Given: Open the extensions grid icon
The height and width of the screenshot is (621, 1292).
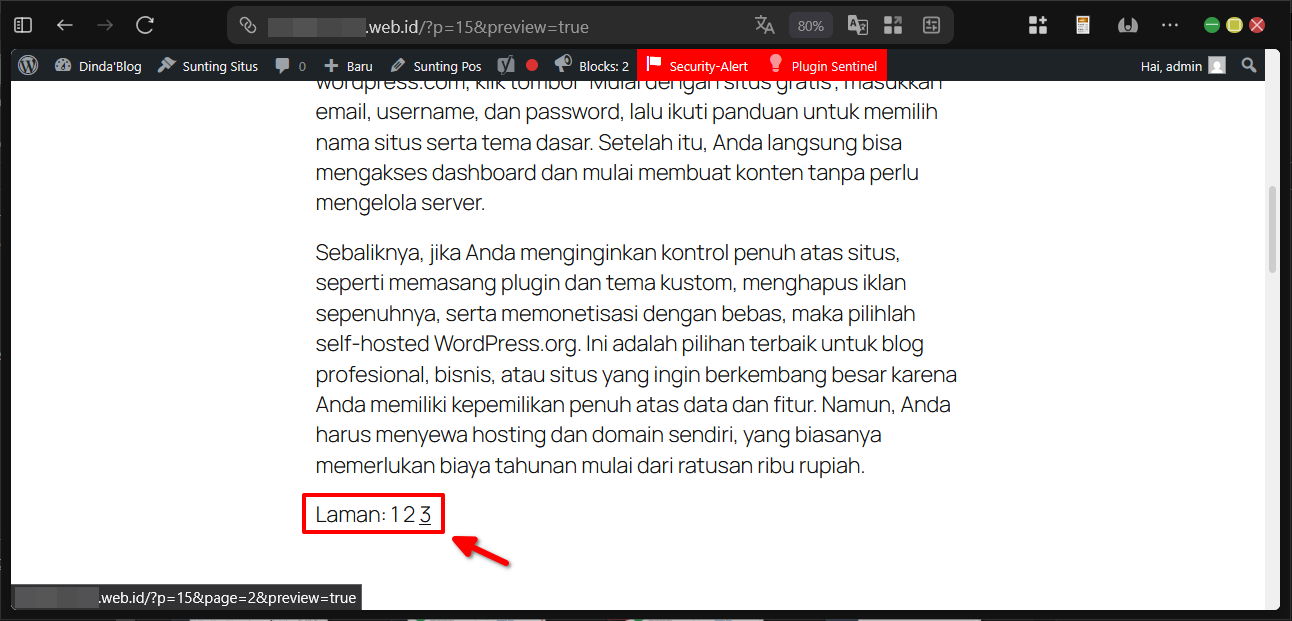Looking at the screenshot, I should tap(1038, 25).
